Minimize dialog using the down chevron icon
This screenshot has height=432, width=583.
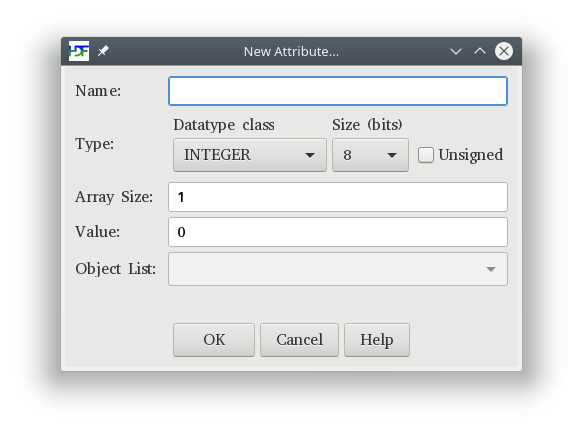[456, 51]
